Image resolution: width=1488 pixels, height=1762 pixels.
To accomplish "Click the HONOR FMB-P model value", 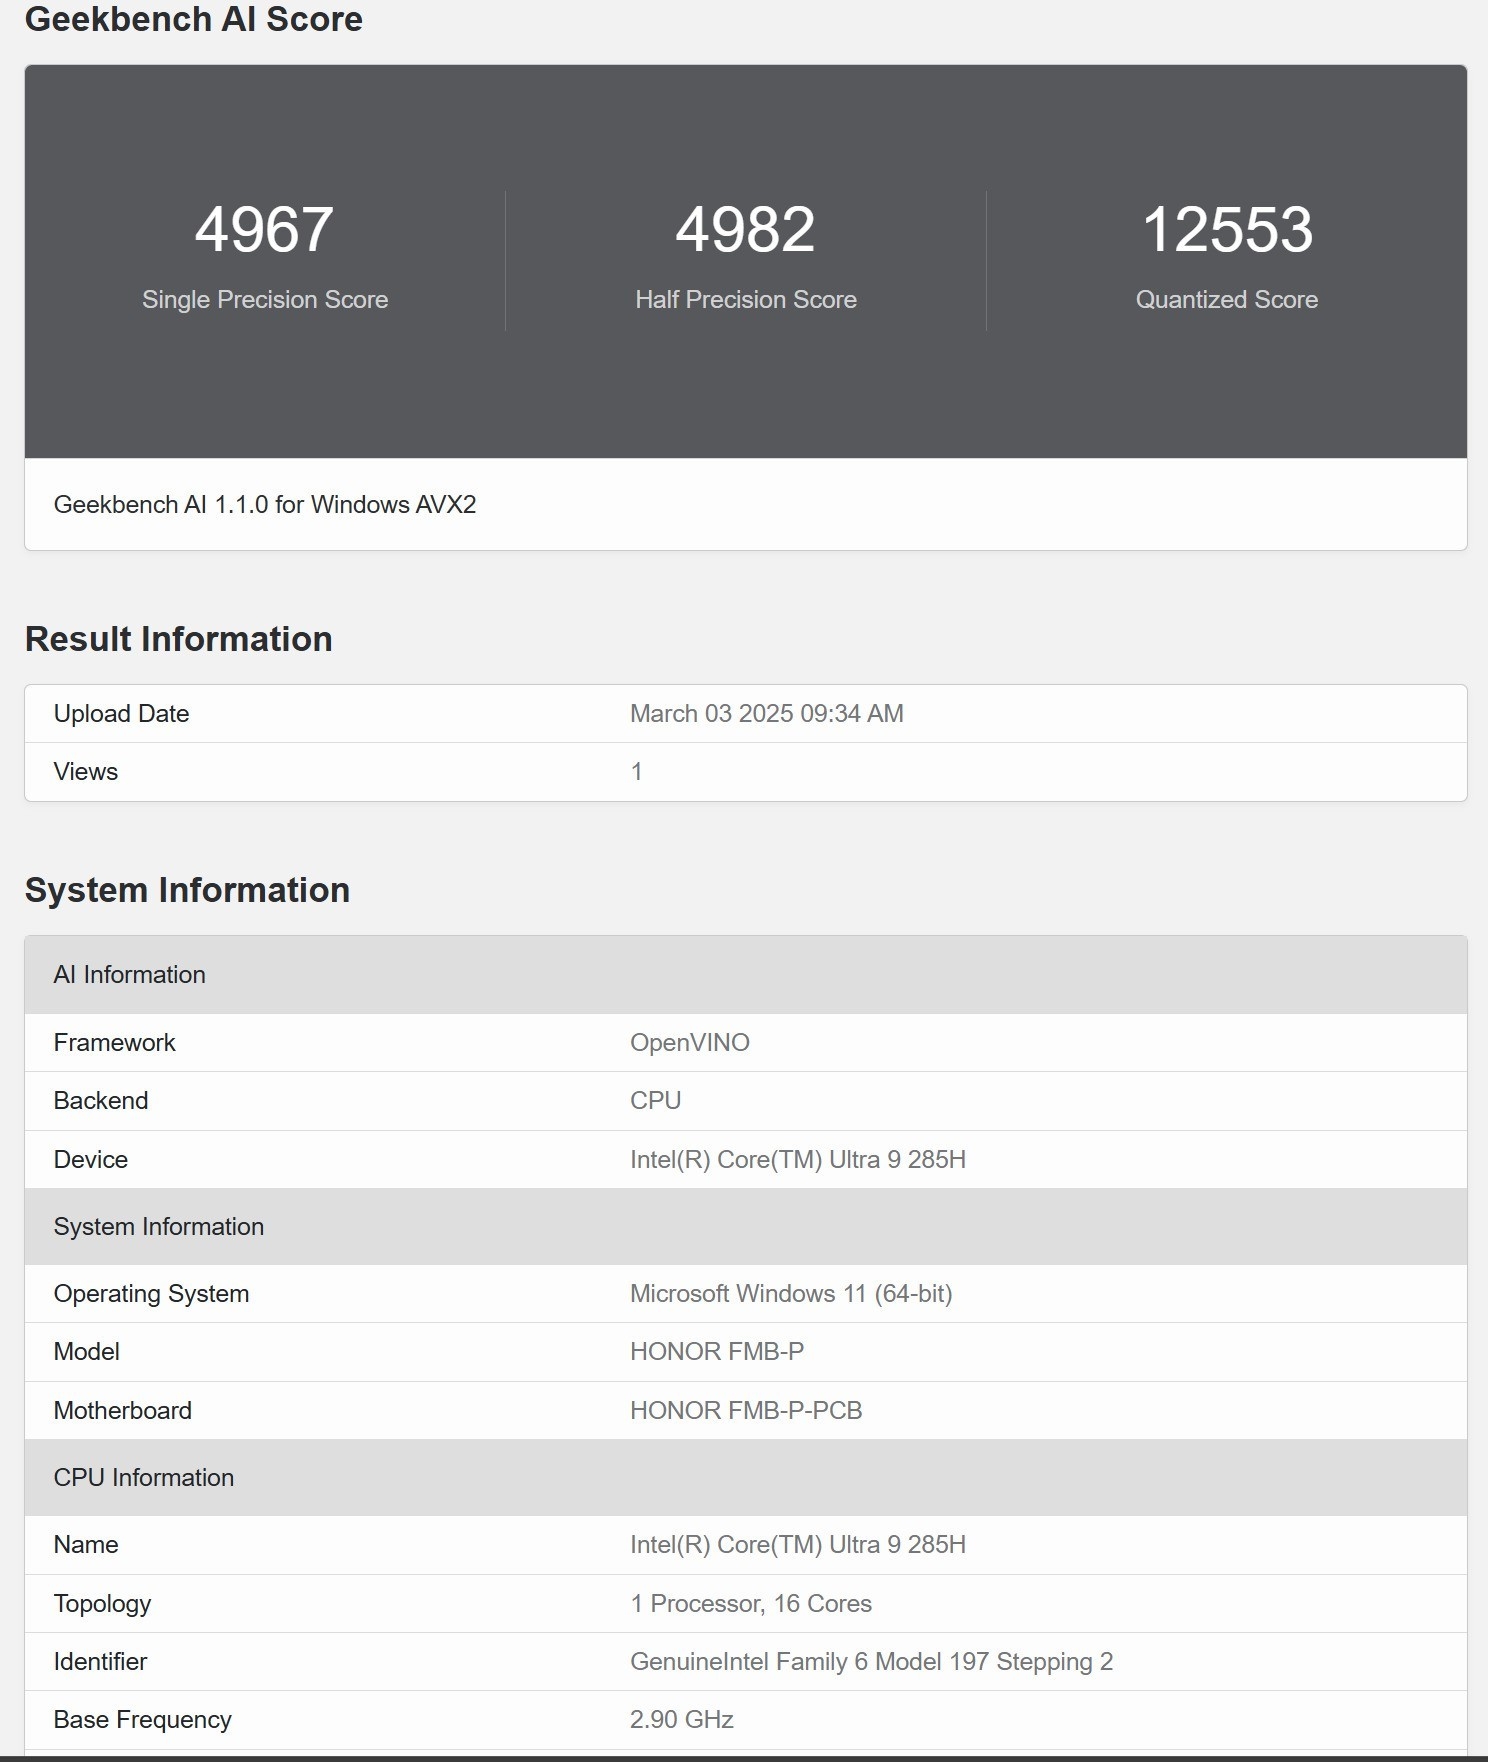I will [716, 1352].
